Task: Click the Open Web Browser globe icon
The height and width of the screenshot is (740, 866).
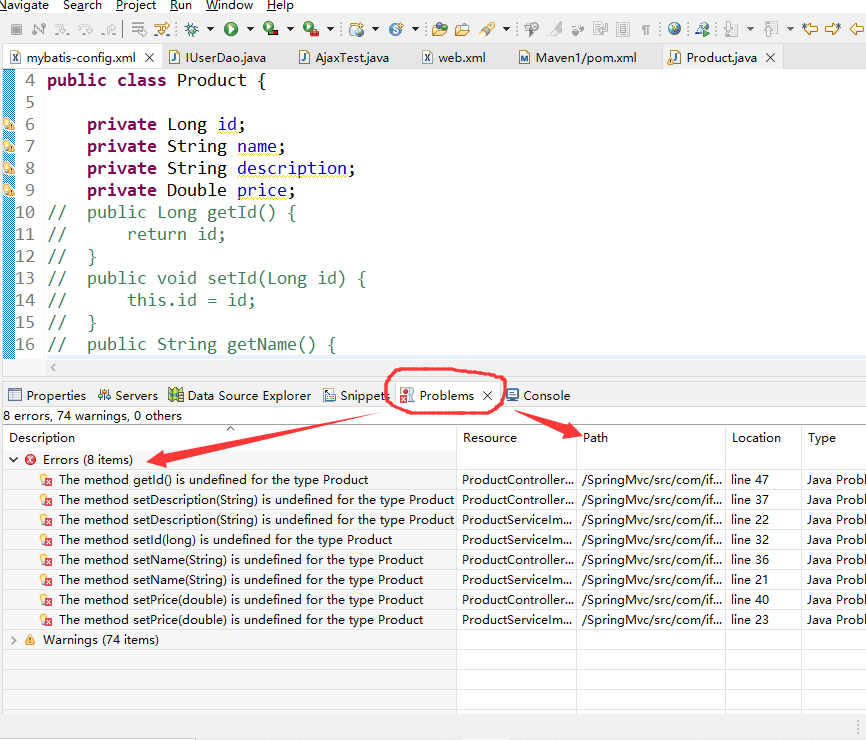Action: pos(674,28)
